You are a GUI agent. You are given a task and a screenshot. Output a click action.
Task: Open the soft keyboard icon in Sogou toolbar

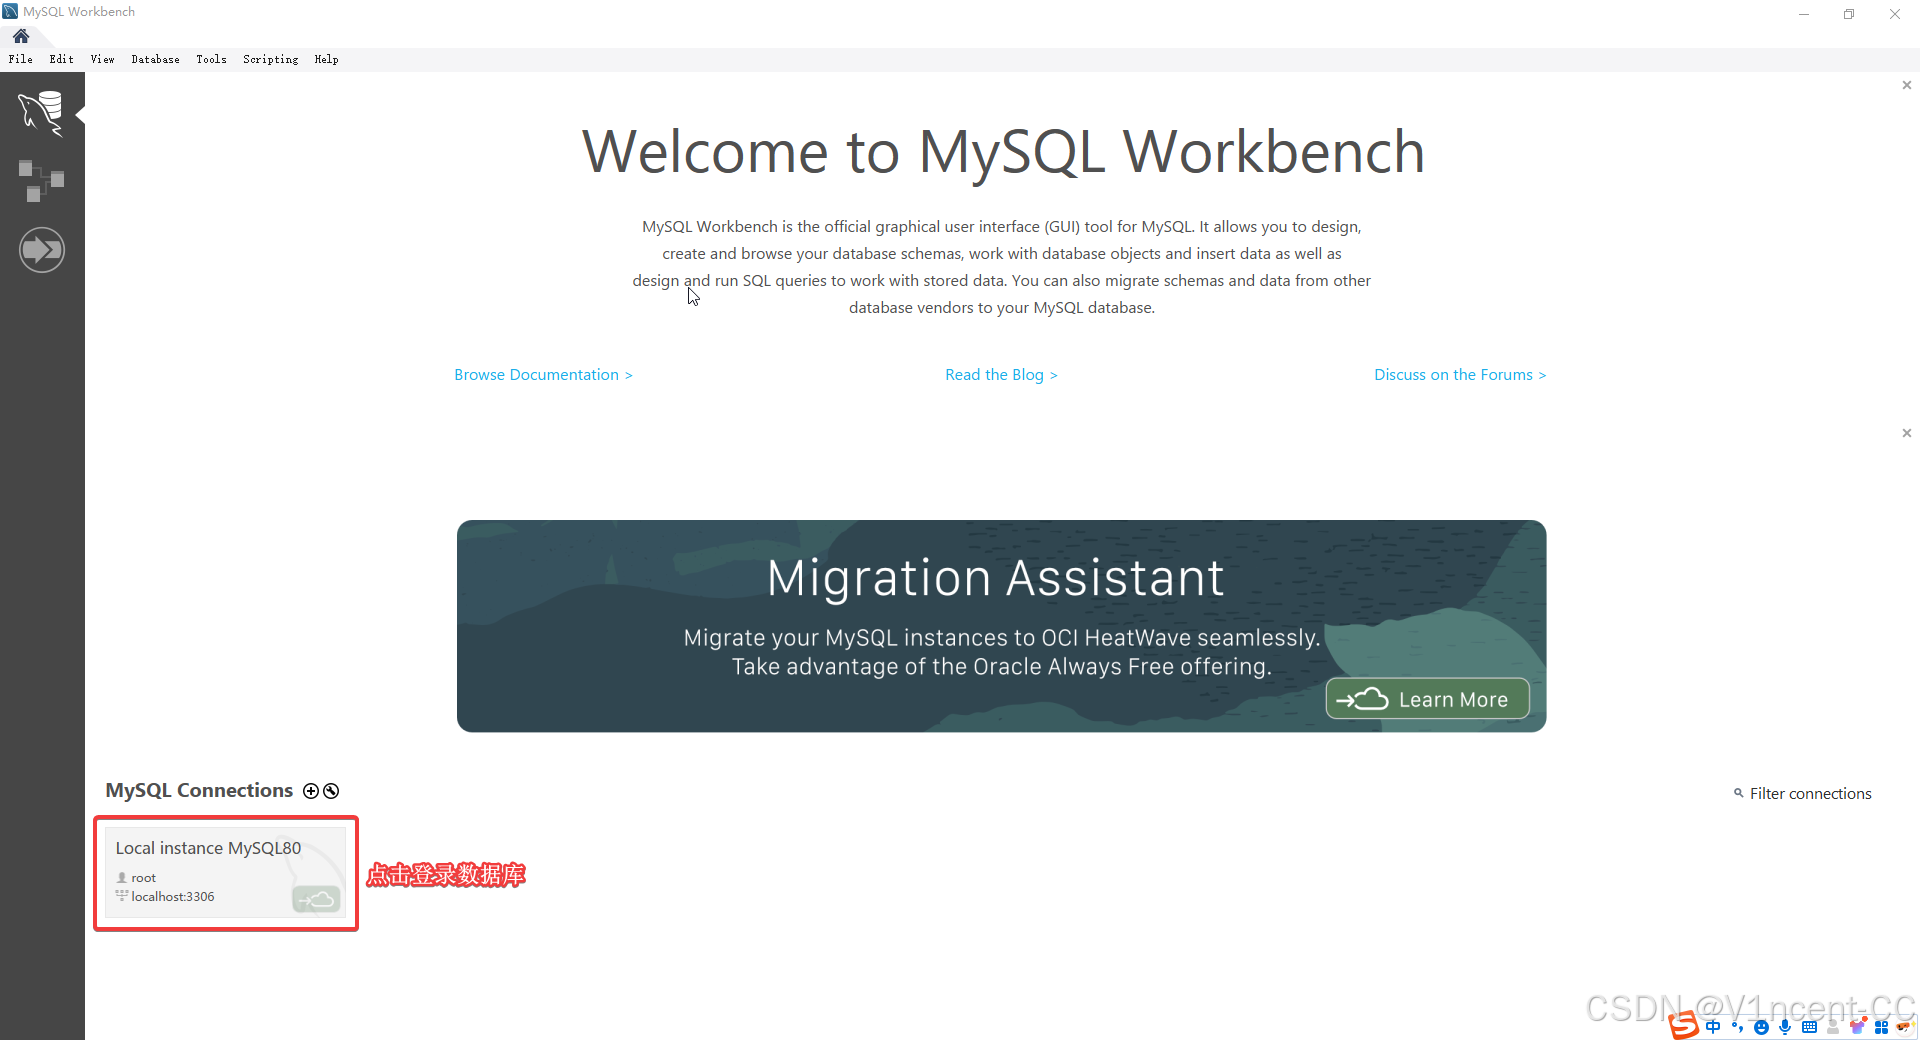pyautogui.click(x=1809, y=1027)
